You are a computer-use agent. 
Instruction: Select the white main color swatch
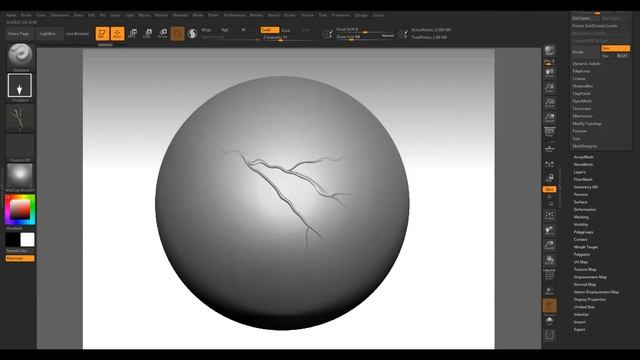(x=27, y=240)
